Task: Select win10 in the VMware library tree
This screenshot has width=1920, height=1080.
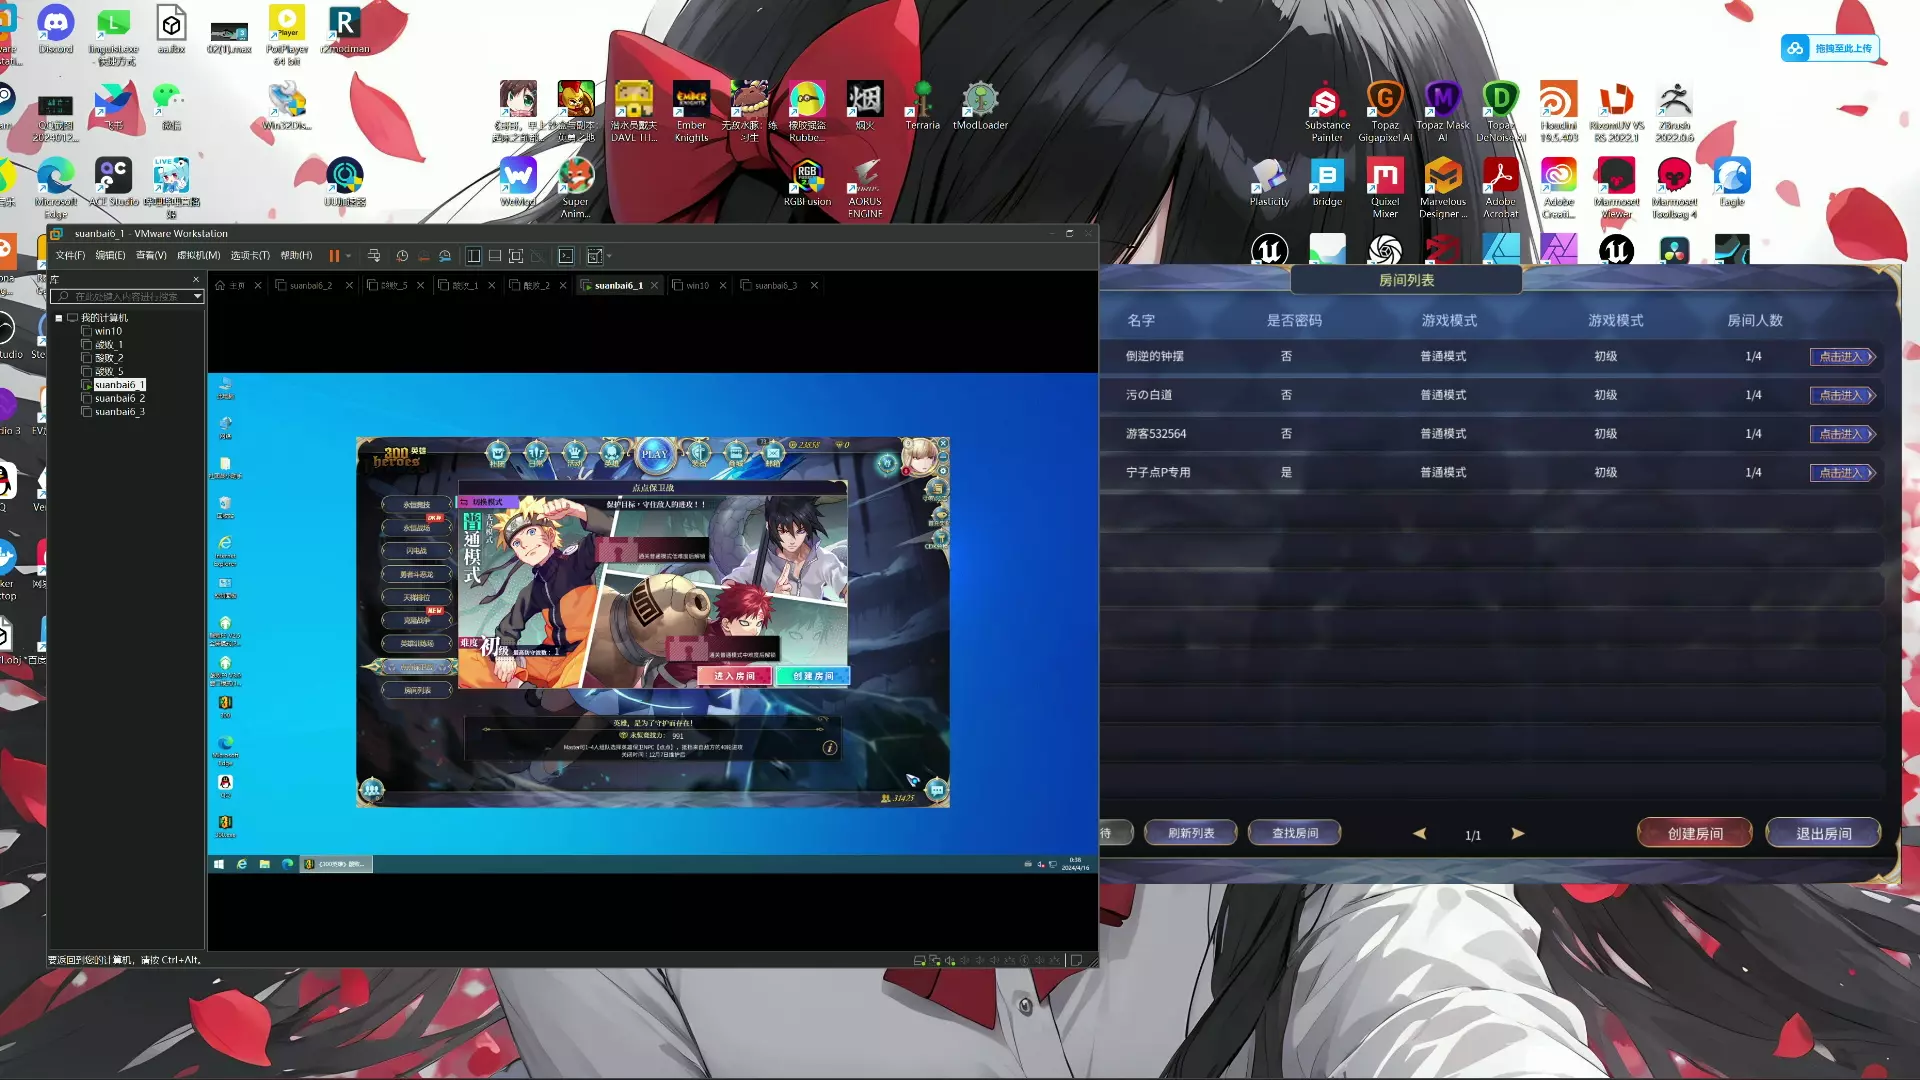Action: point(108,331)
